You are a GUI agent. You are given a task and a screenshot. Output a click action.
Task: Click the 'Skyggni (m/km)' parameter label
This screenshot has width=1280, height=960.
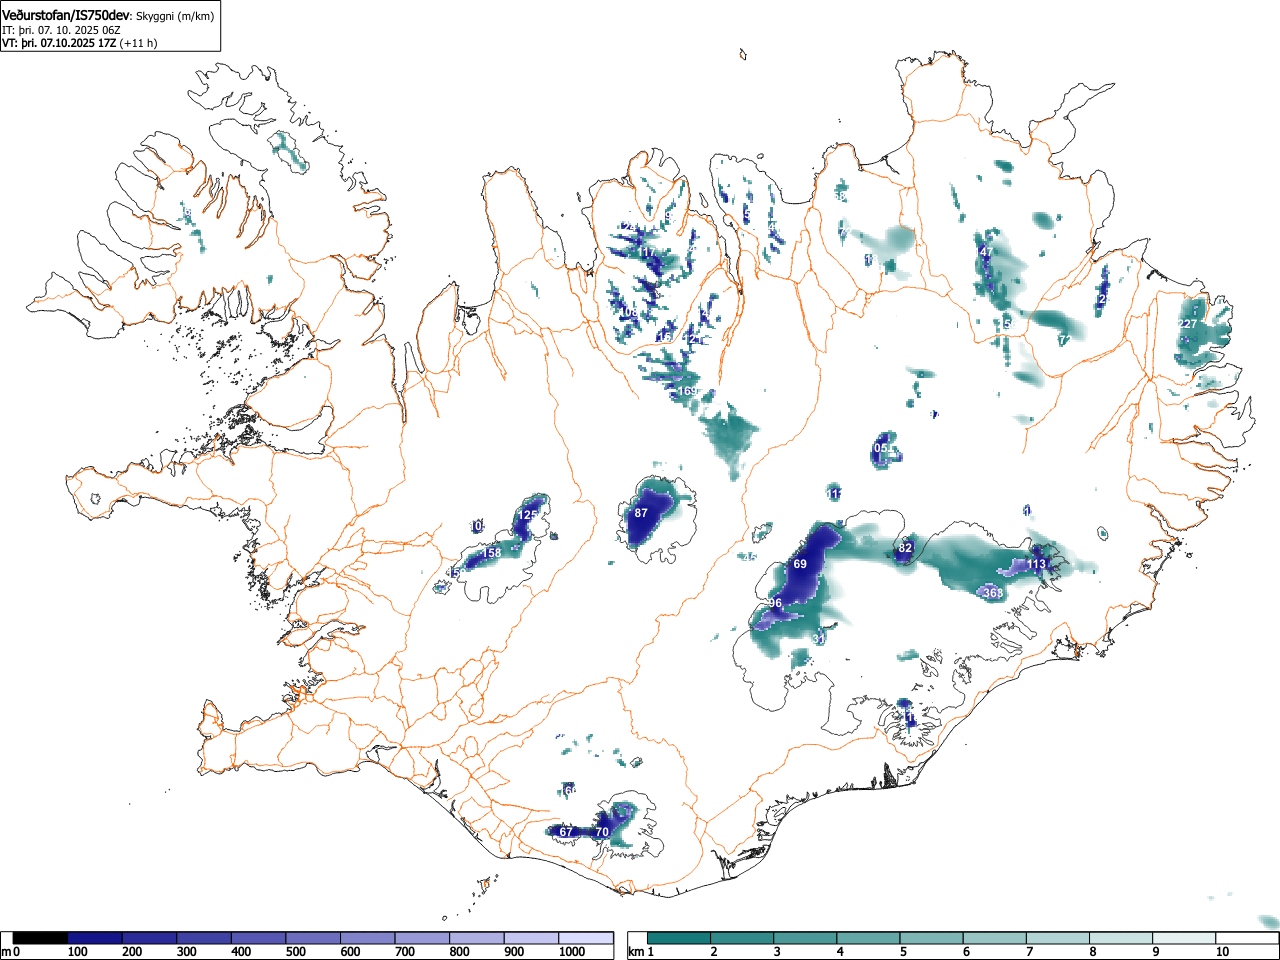tap(174, 16)
